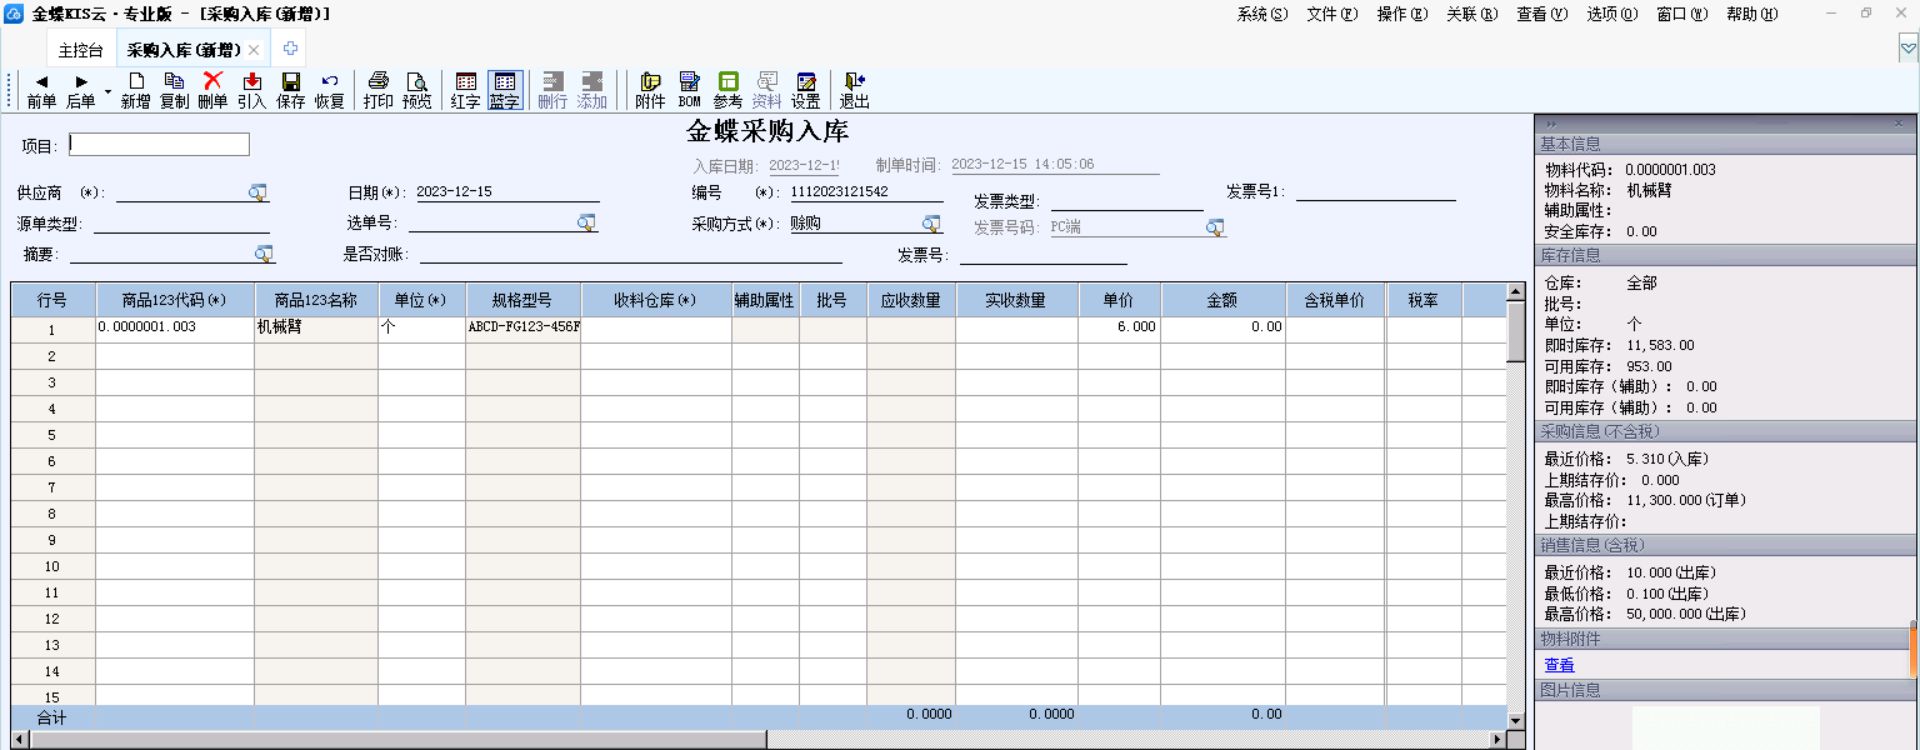Click 查看 link under 物料附件
The width and height of the screenshot is (1920, 750).
coord(1559,665)
